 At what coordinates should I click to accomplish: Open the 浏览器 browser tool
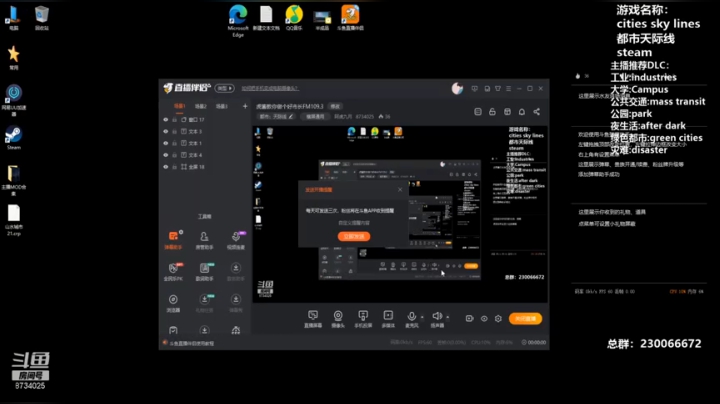pyautogui.click(x=173, y=303)
